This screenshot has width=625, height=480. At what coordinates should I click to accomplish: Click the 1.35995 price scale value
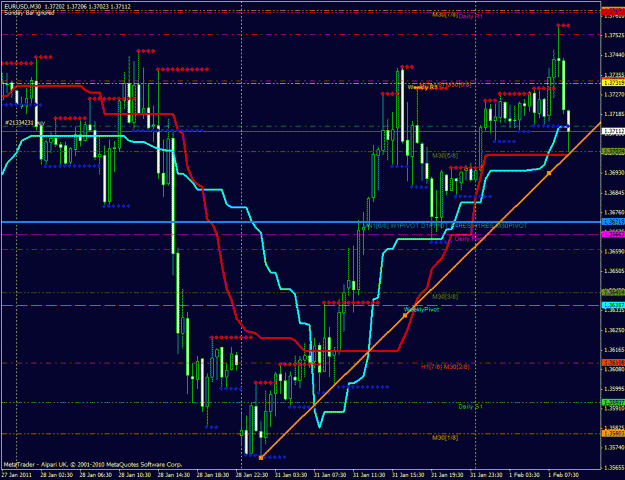[614, 389]
